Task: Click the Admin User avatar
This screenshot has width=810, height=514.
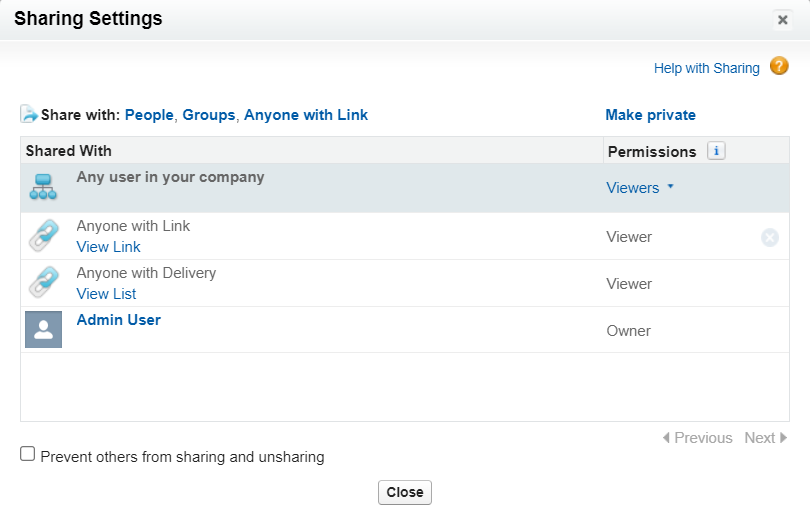Action: coord(43,330)
